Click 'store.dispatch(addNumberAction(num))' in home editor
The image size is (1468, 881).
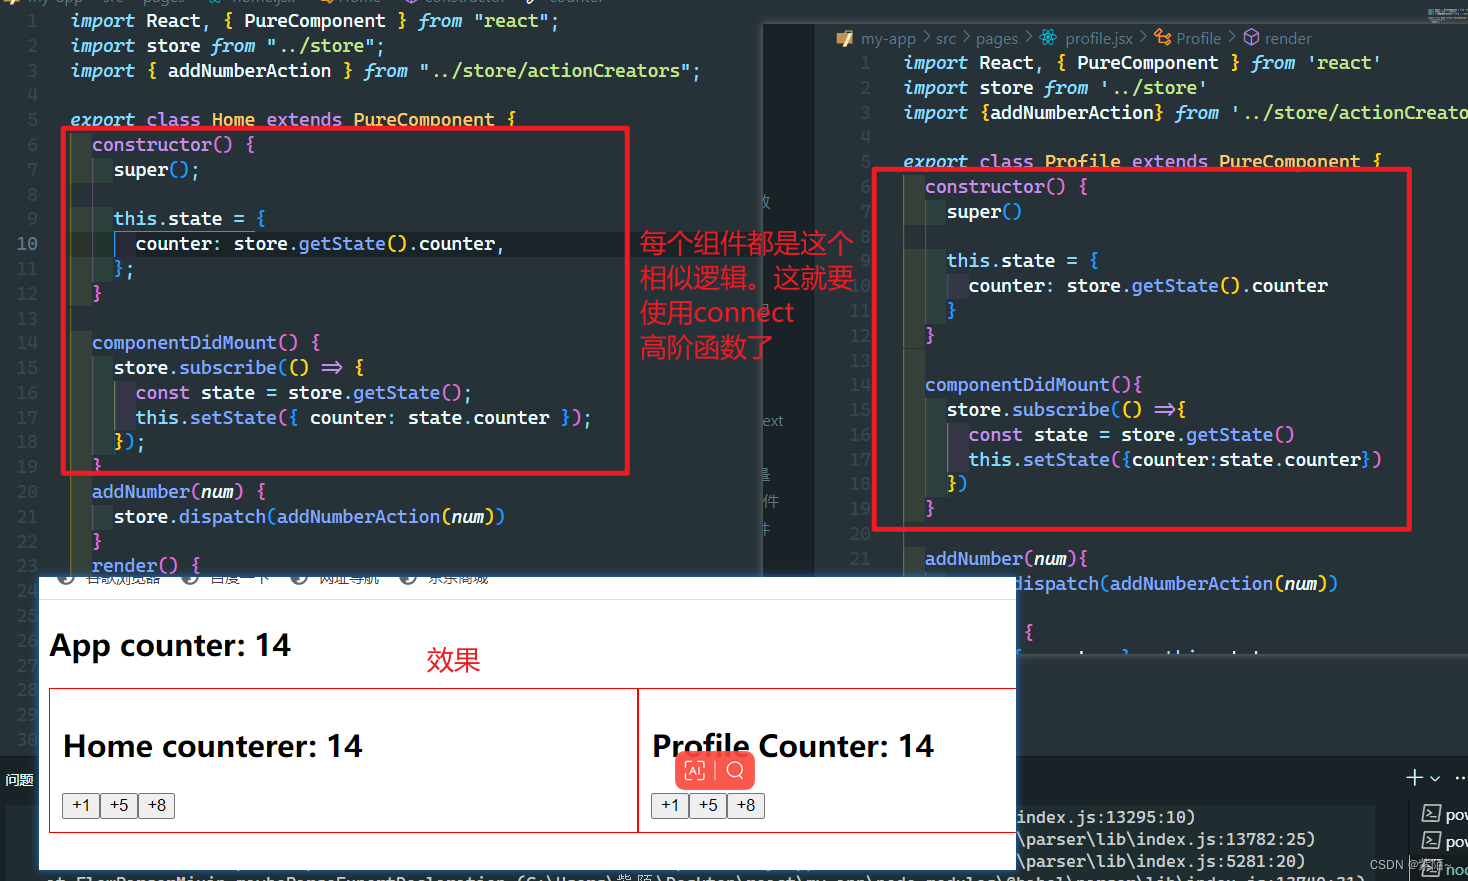pyautogui.click(x=309, y=516)
